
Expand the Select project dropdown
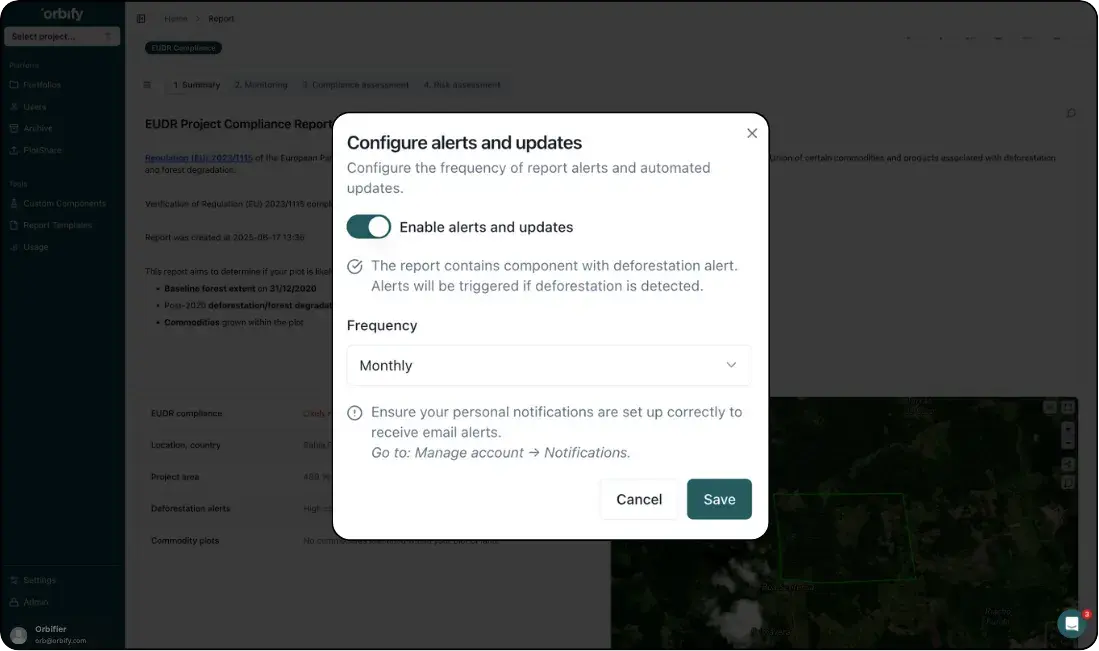pyautogui.click(x=62, y=35)
